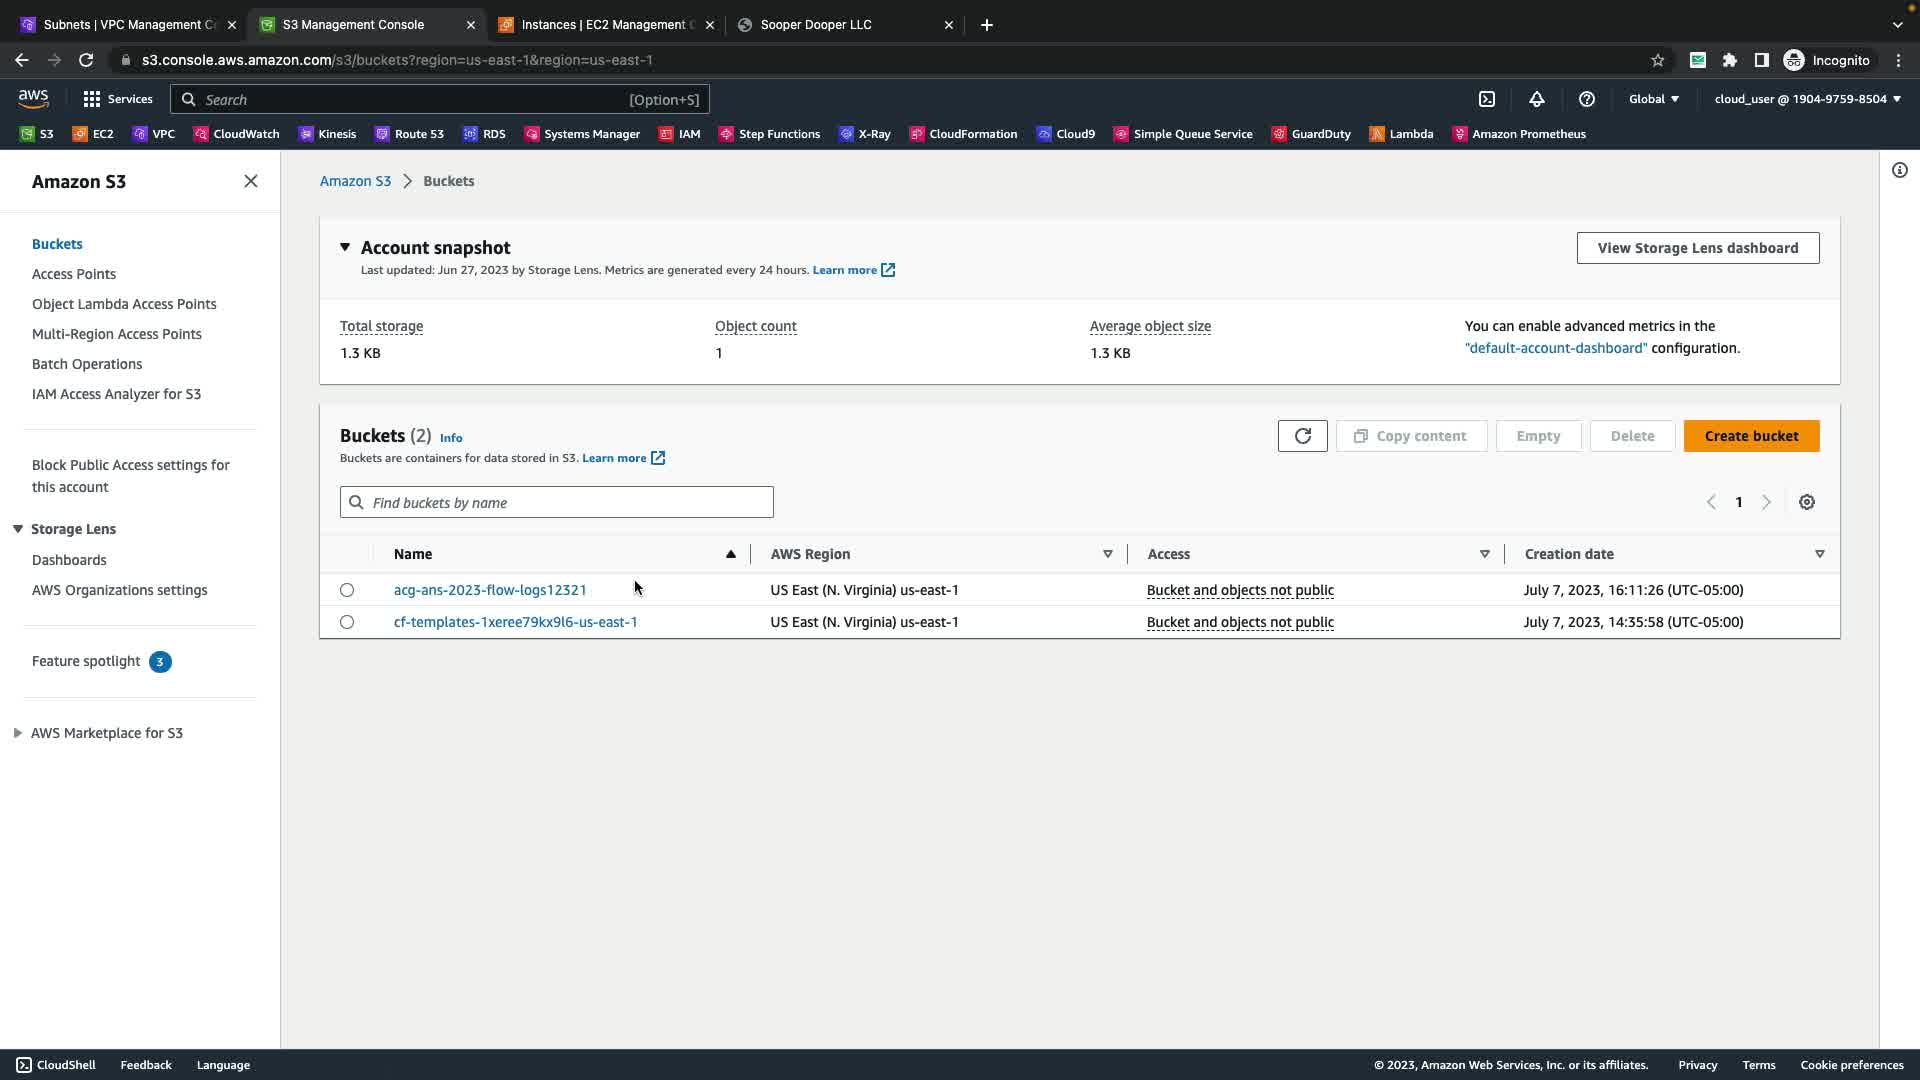Open the cf-templates-1xeree79kx9l6-us-east-1 bucket link
The height and width of the screenshot is (1080, 1920).
click(x=515, y=622)
